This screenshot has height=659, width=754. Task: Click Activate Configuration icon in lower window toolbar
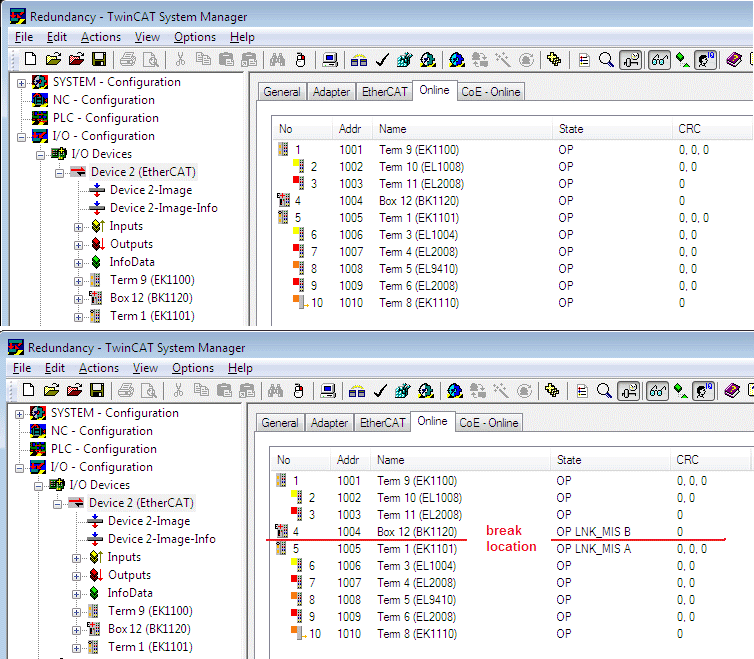402,391
